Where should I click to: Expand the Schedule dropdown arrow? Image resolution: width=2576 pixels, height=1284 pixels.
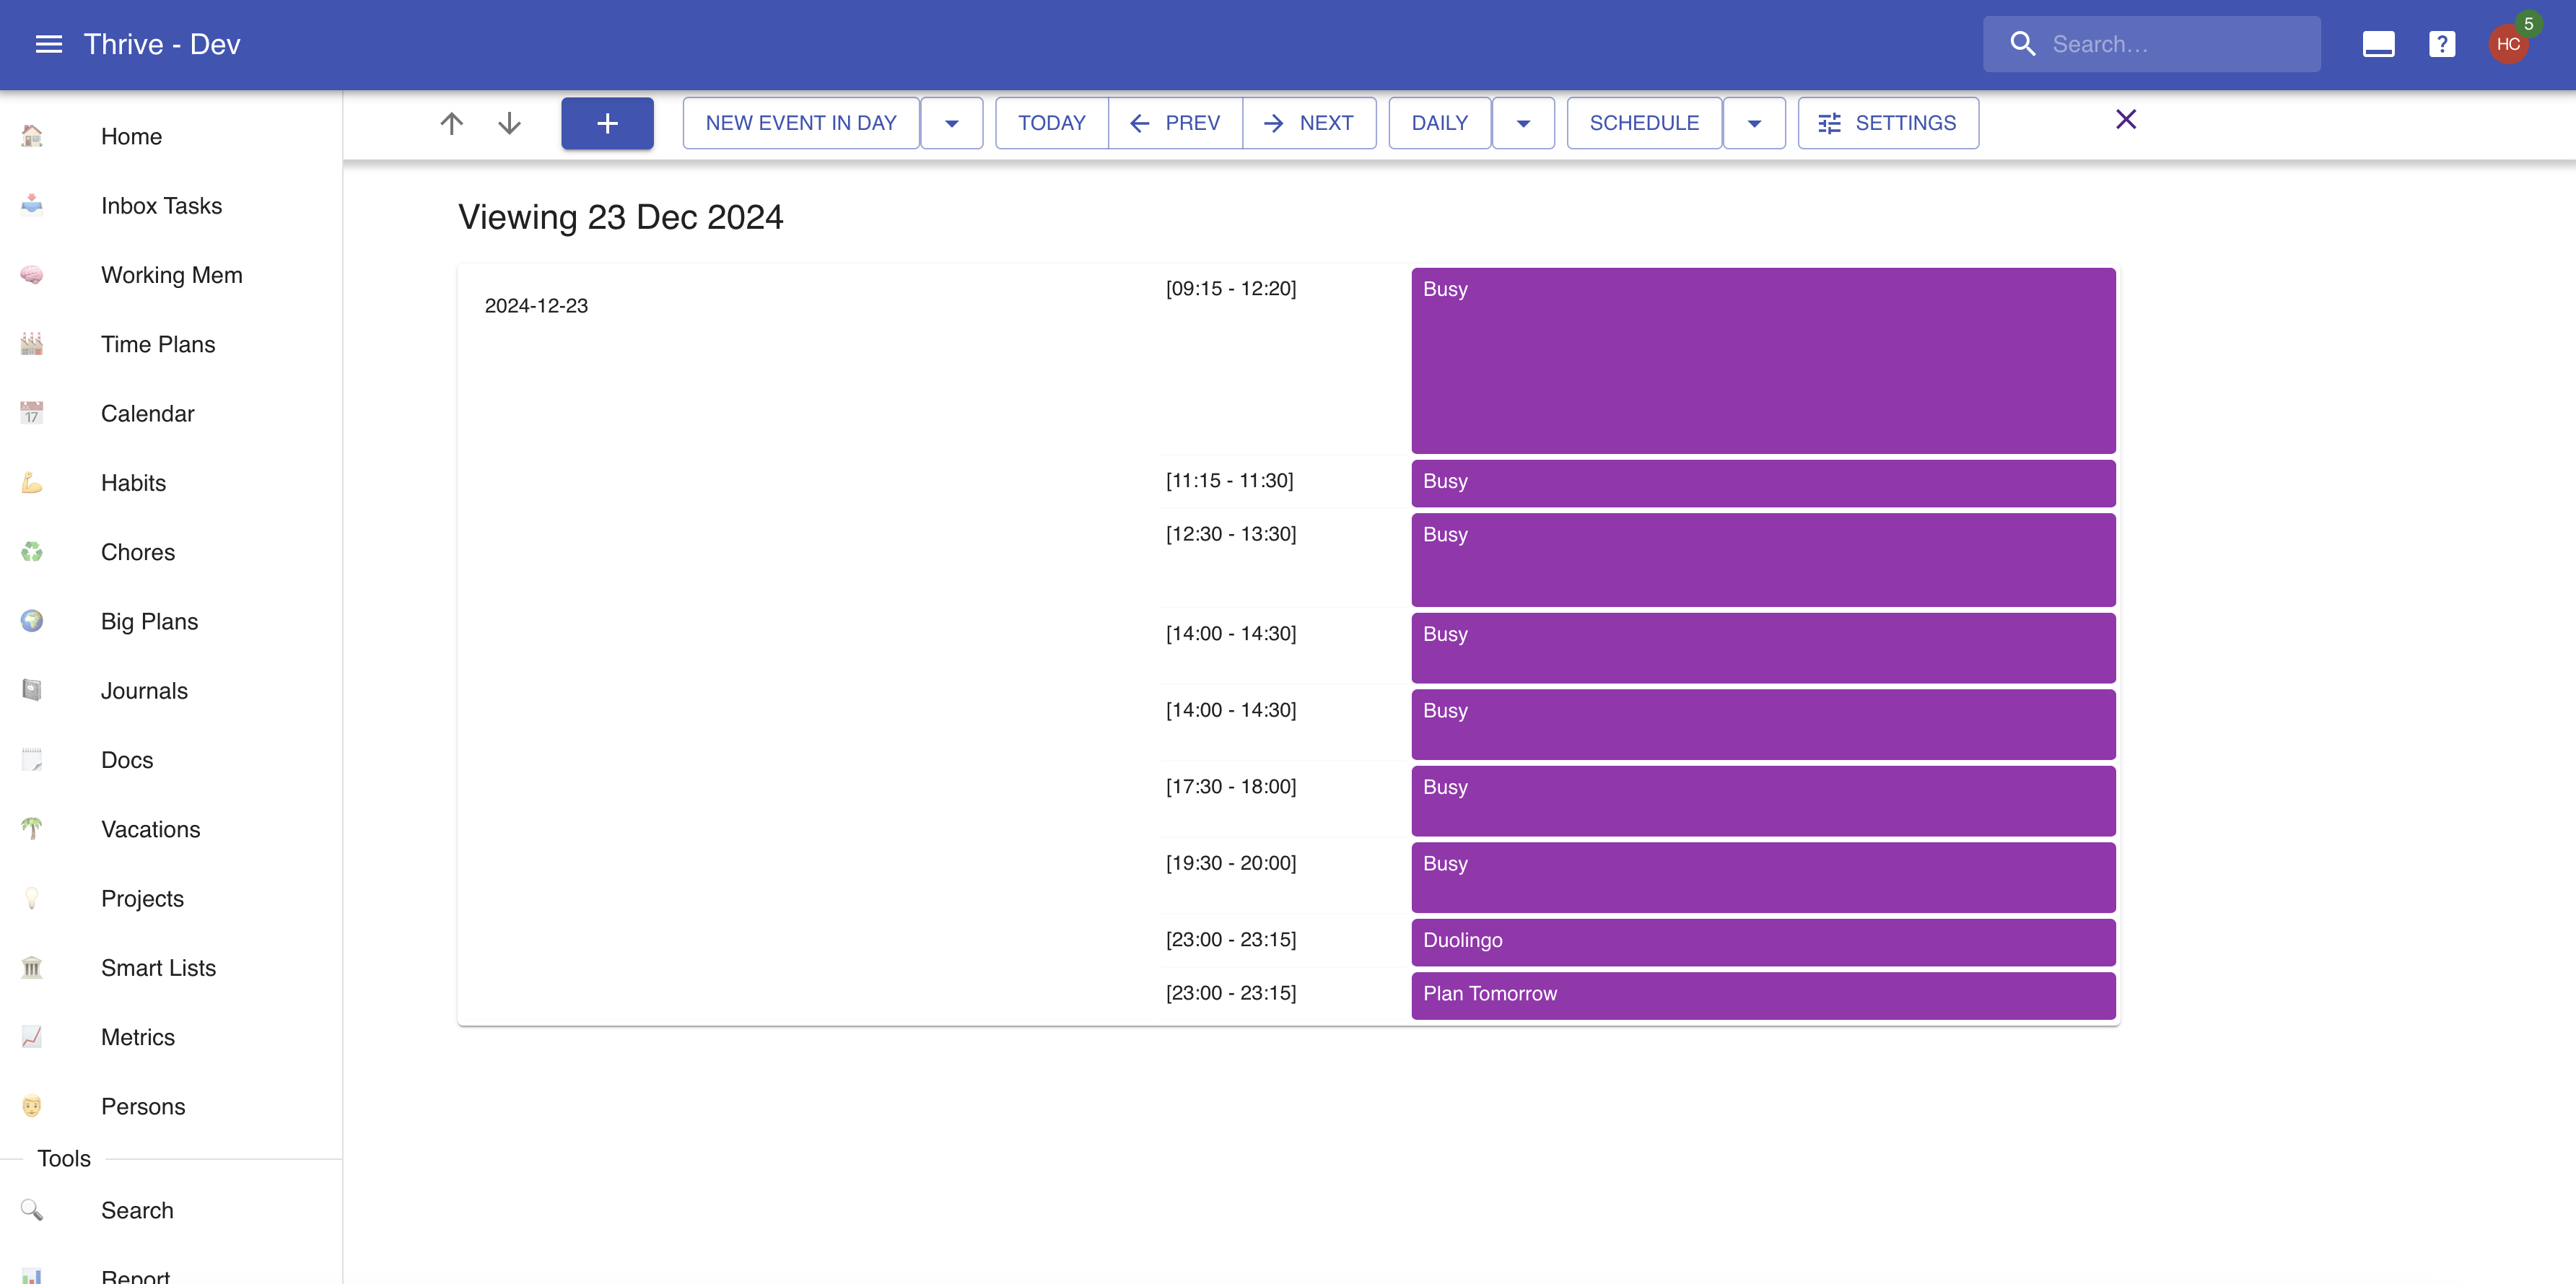(x=1755, y=122)
